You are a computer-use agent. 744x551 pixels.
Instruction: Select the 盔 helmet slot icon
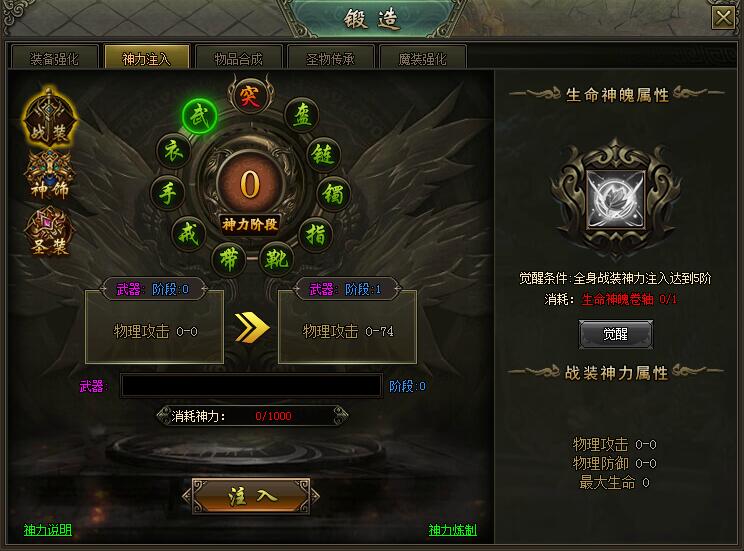coord(302,115)
